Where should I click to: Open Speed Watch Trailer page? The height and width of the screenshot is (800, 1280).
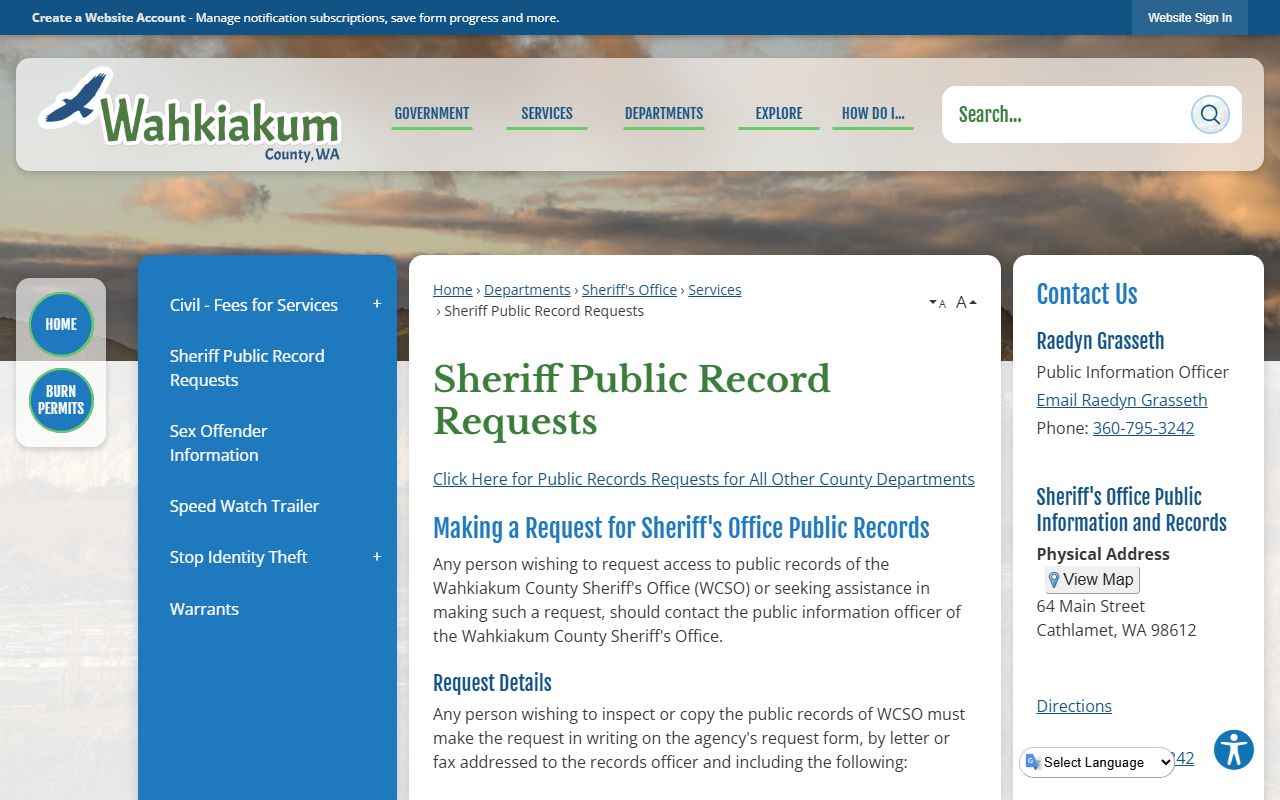(x=244, y=506)
